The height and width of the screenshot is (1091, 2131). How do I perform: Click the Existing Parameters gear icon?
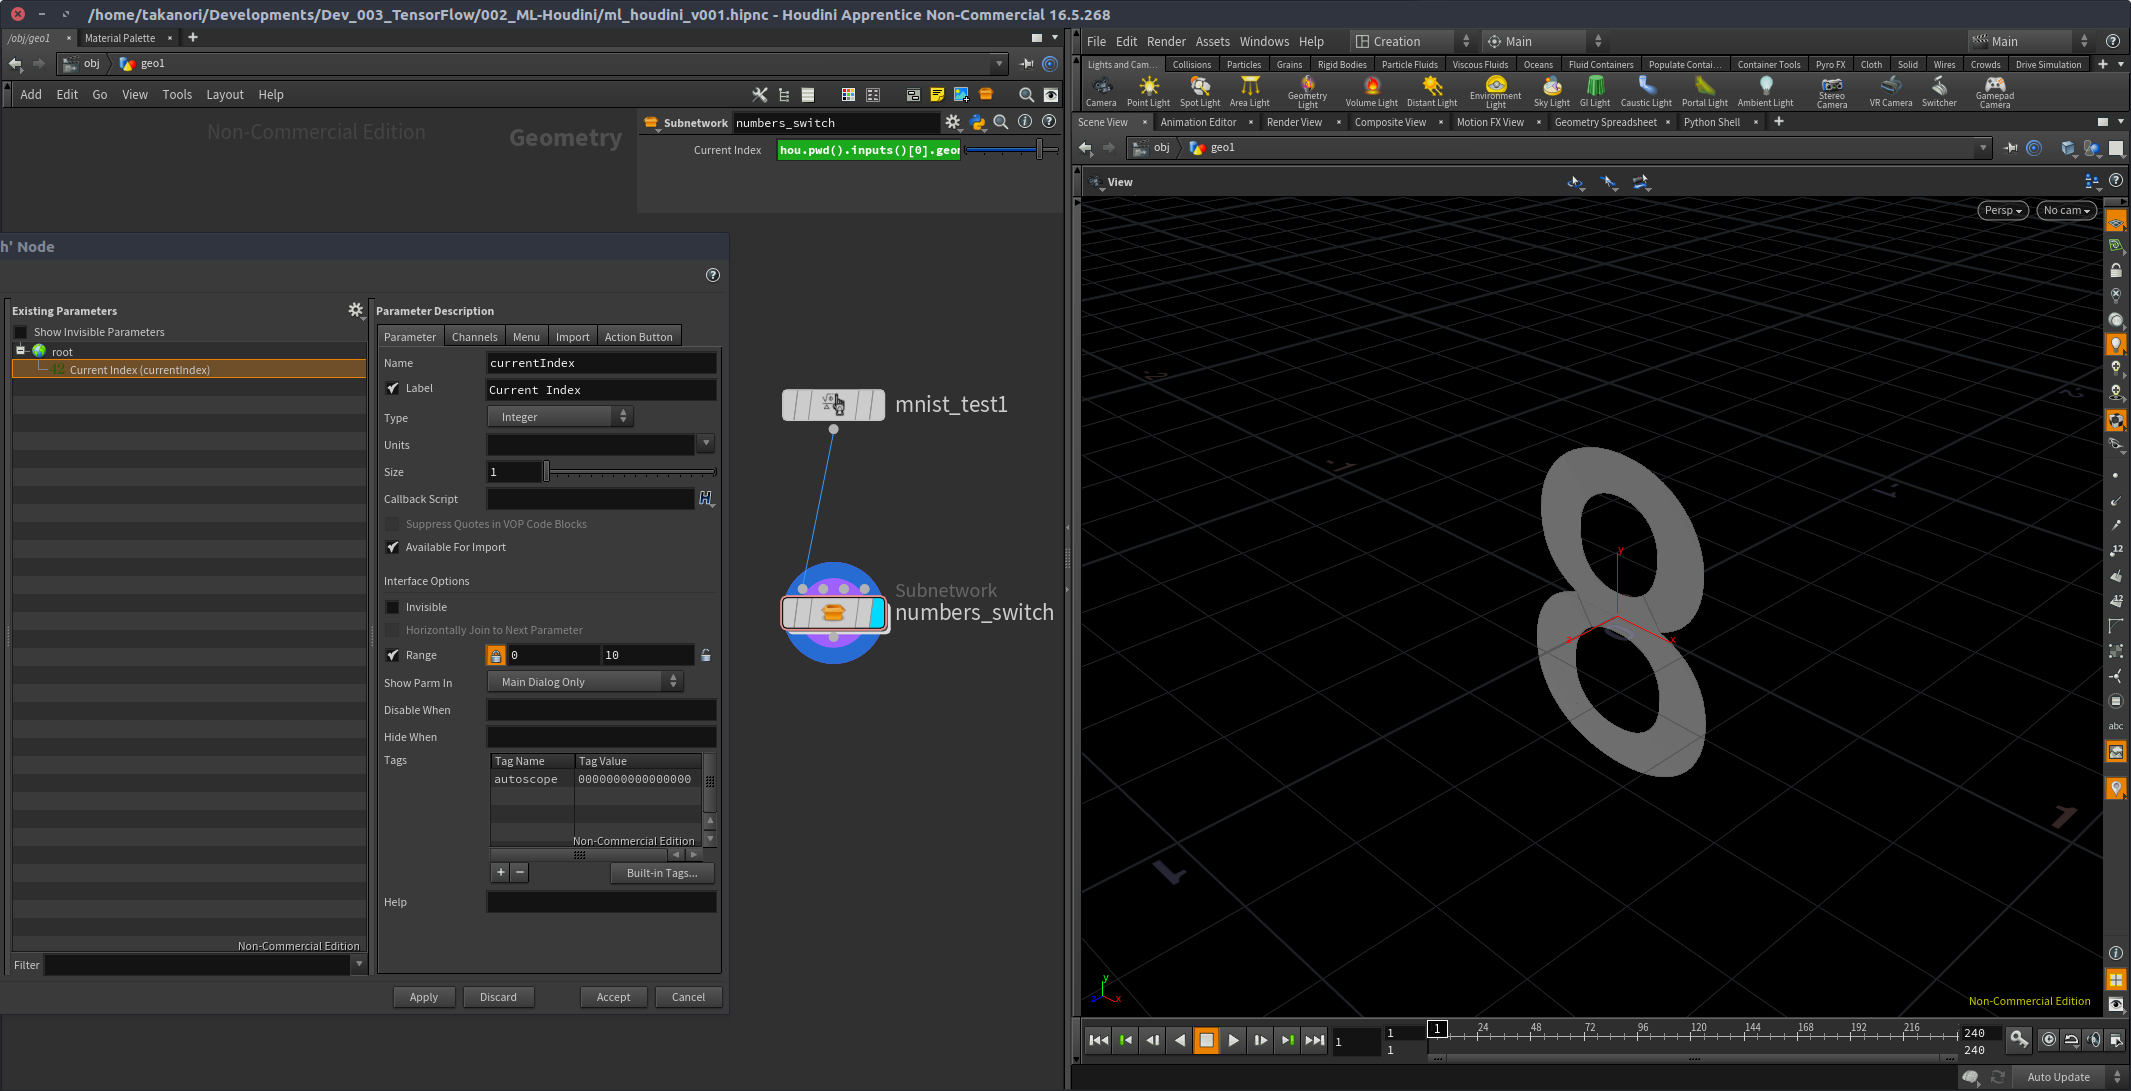[355, 310]
